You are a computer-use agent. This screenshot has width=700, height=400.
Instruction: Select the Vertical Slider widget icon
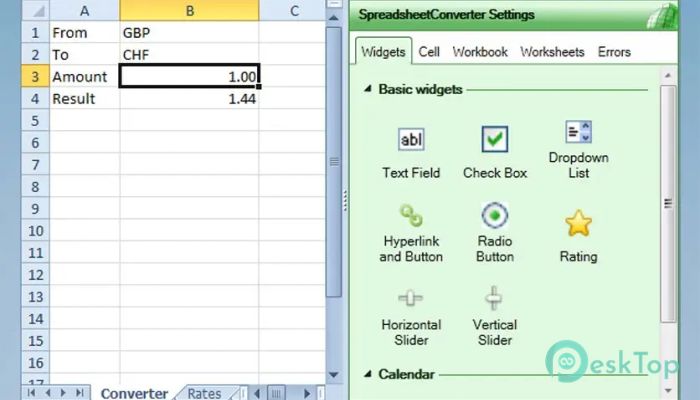494,298
